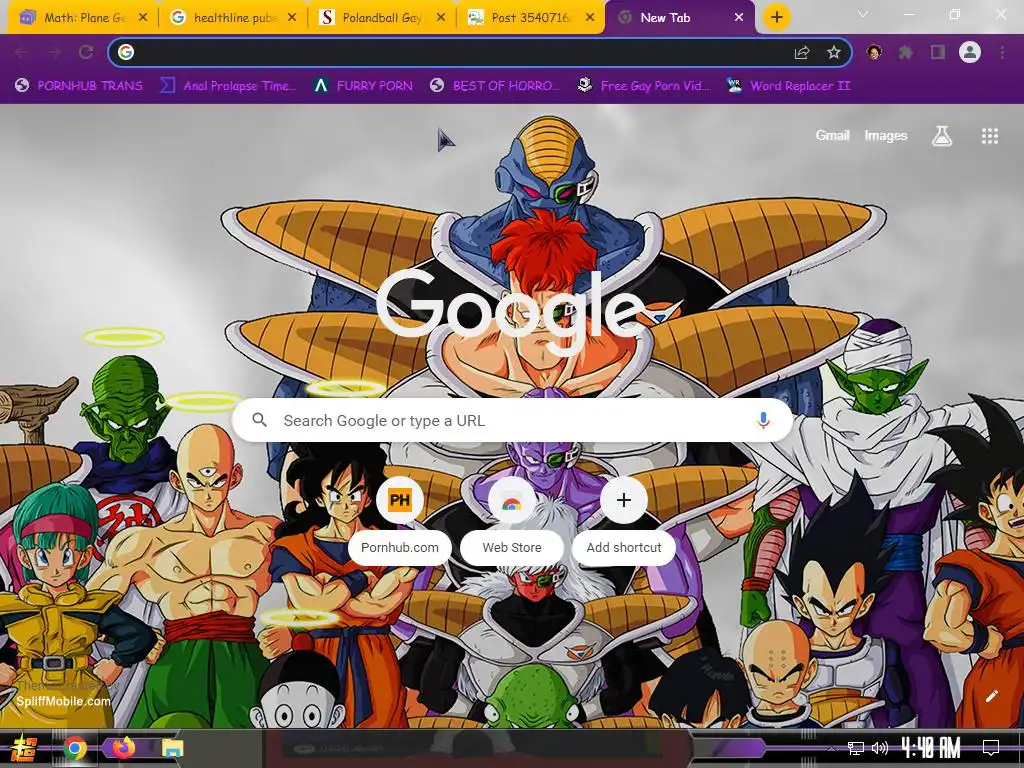This screenshot has width=1024, height=768.
Task: Open the notification center icon
Action: pyautogui.click(x=991, y=748)
